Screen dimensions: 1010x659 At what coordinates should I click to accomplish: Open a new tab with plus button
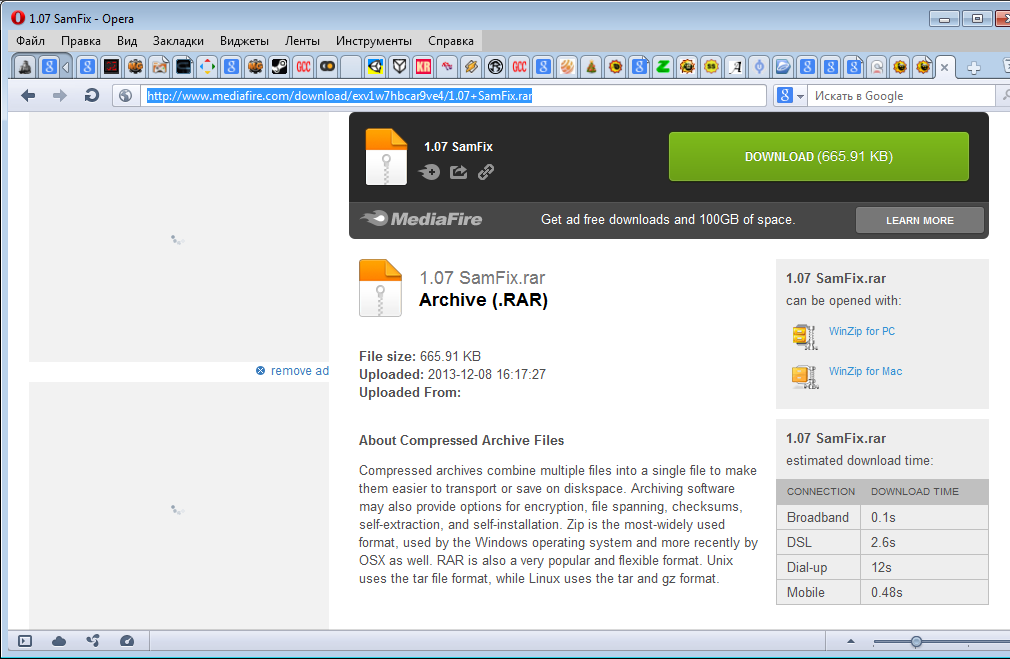click(x=974, y=67)
